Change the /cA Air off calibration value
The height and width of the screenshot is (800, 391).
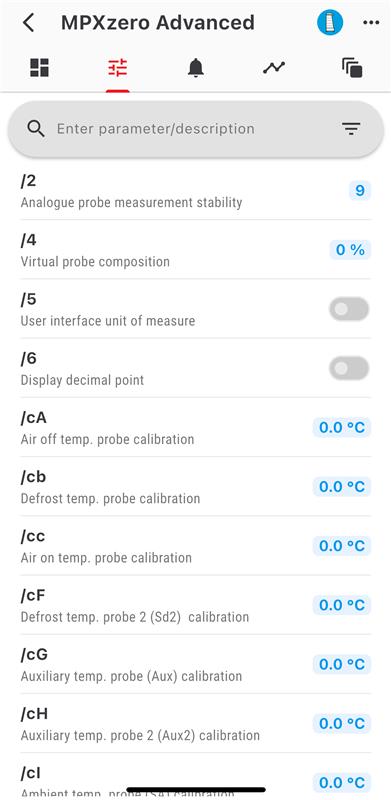tap(342, 427)
